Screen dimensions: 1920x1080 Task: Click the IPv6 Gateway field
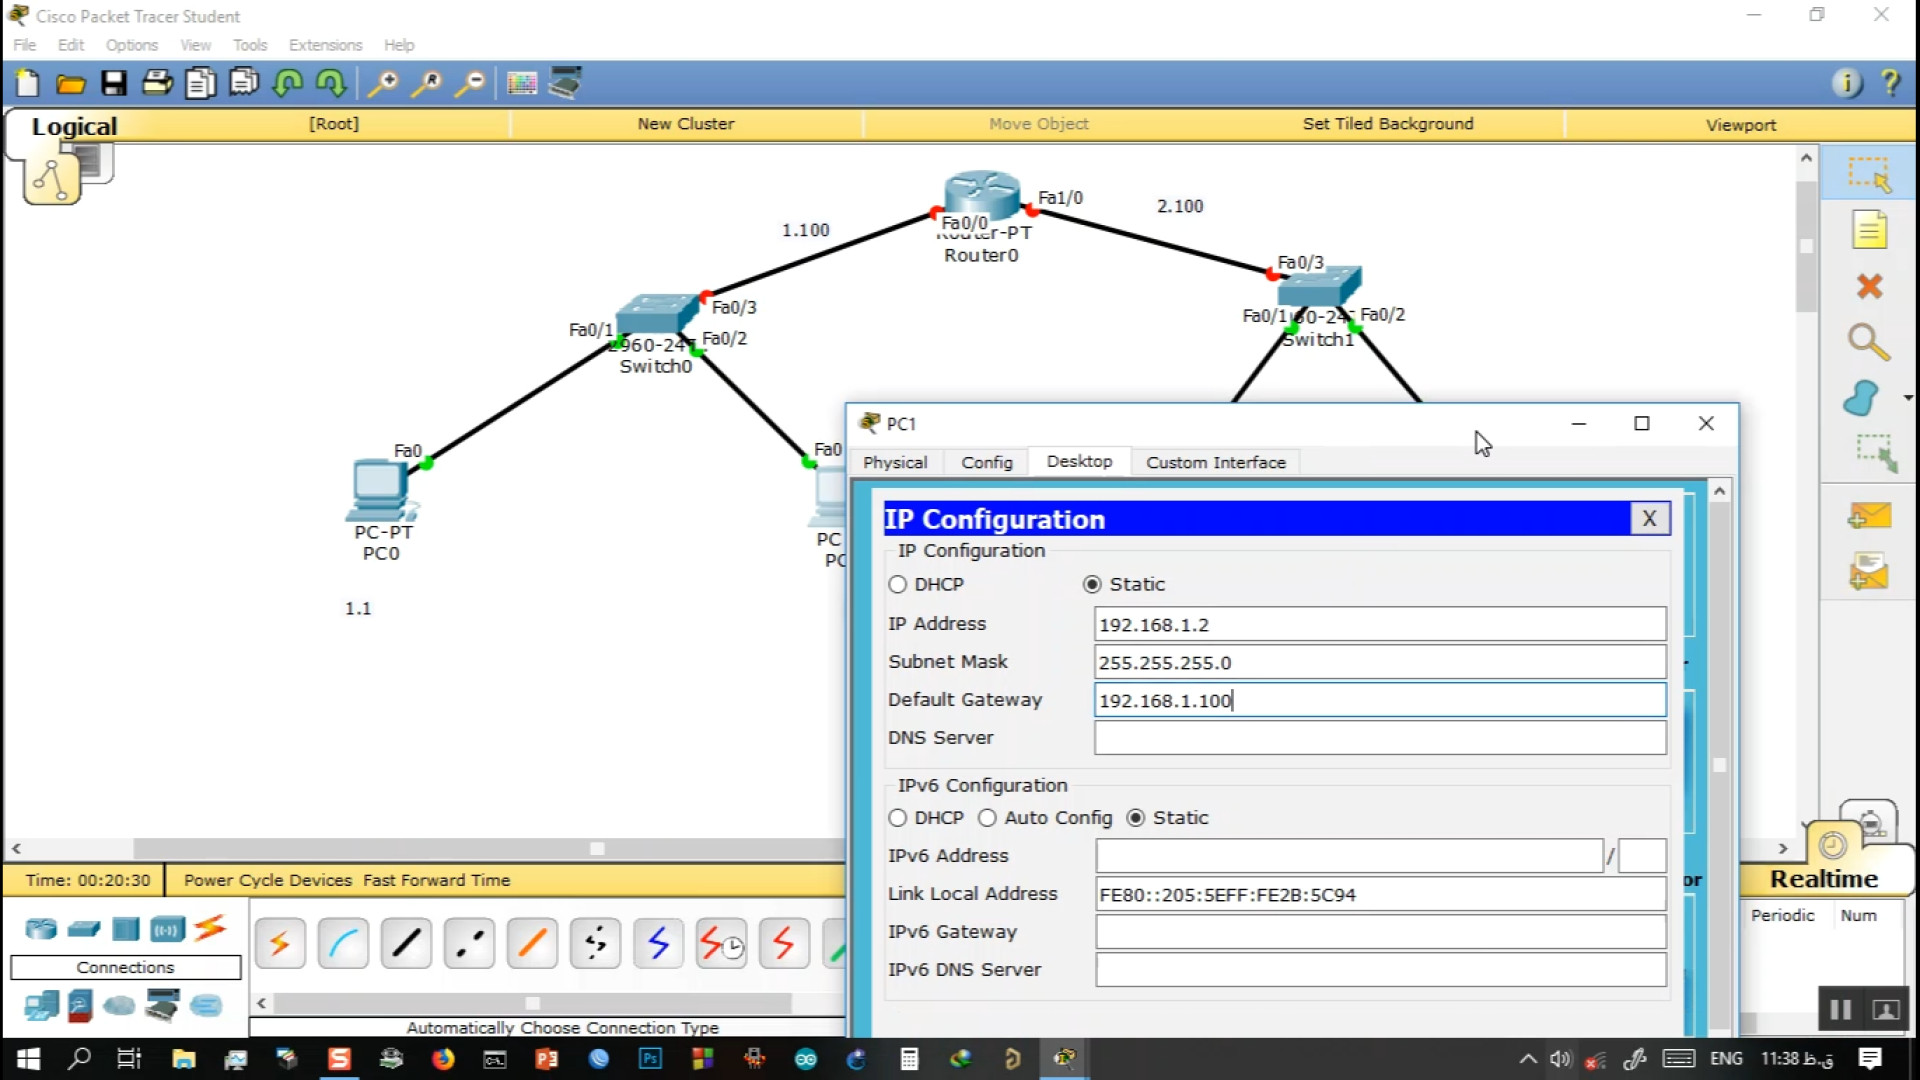(1380, 932)
